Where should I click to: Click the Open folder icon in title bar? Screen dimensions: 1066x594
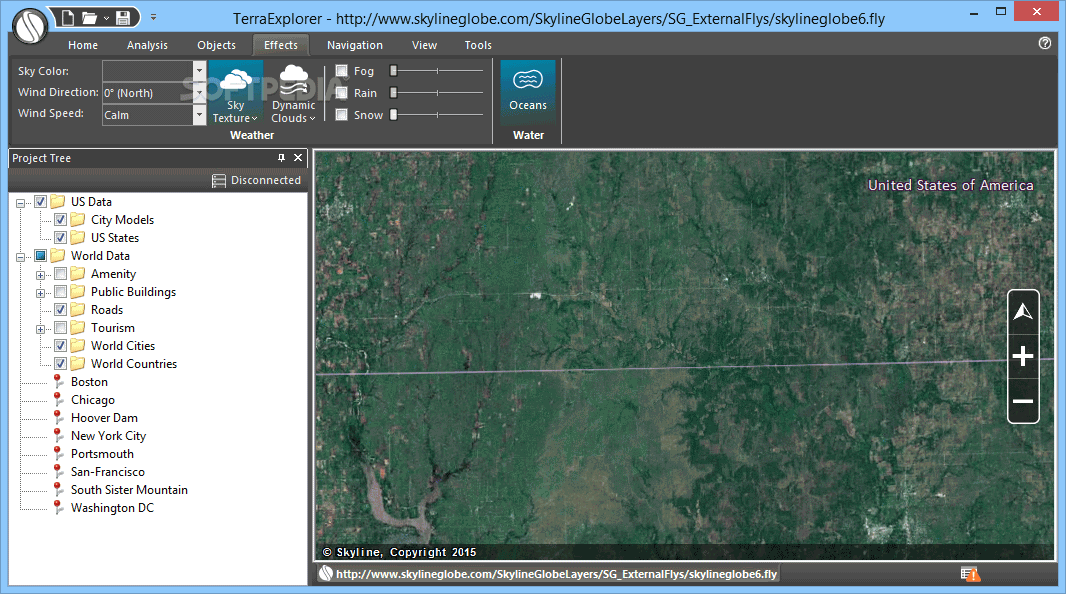[x=89, y=18]
